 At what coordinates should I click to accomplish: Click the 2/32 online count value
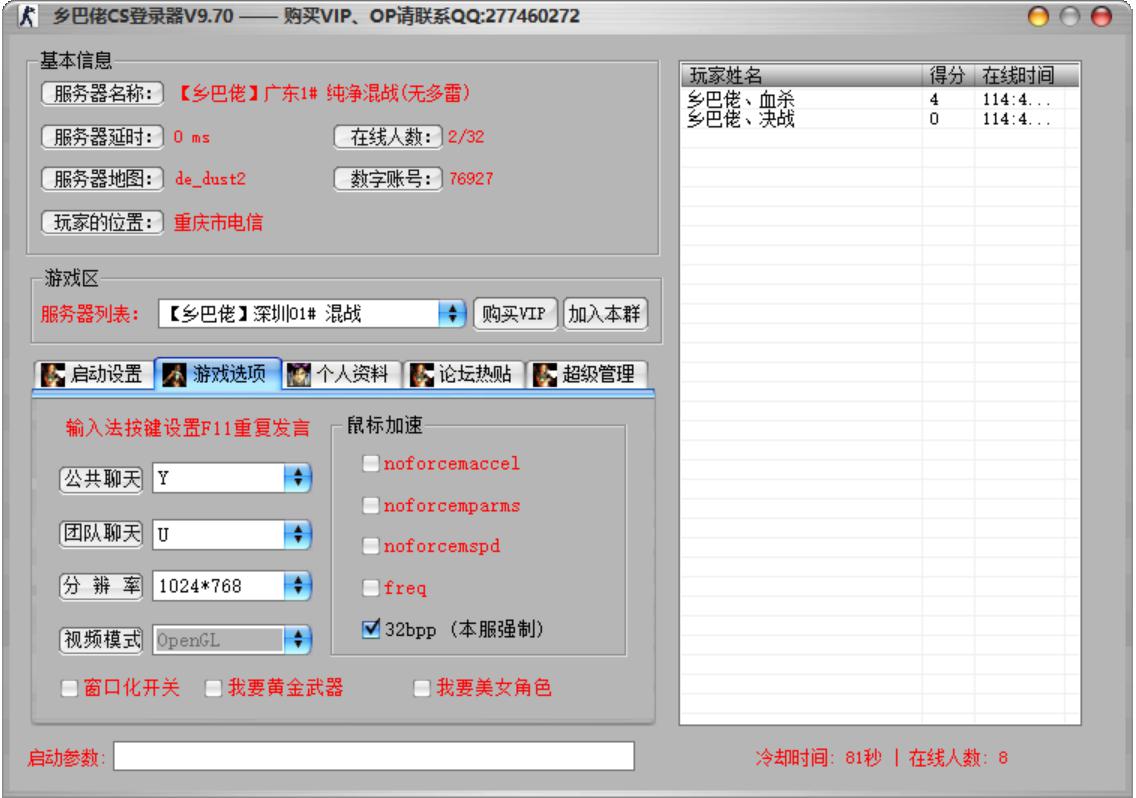pyautogui.click(x=466, y=136)
